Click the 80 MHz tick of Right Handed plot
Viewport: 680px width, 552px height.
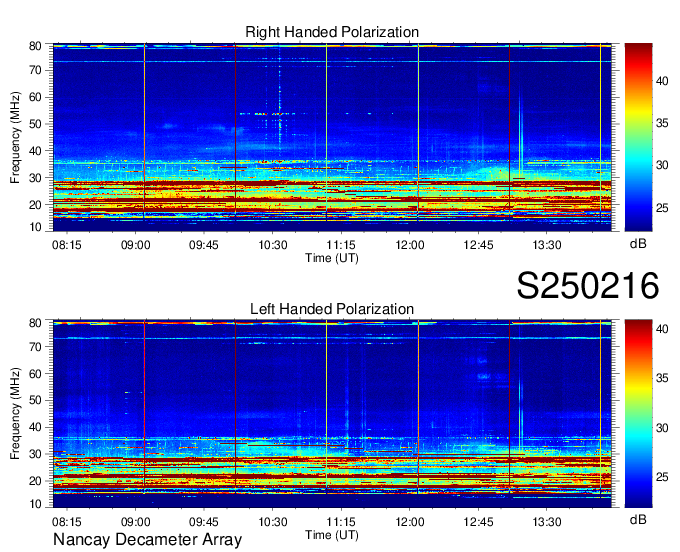35,46
